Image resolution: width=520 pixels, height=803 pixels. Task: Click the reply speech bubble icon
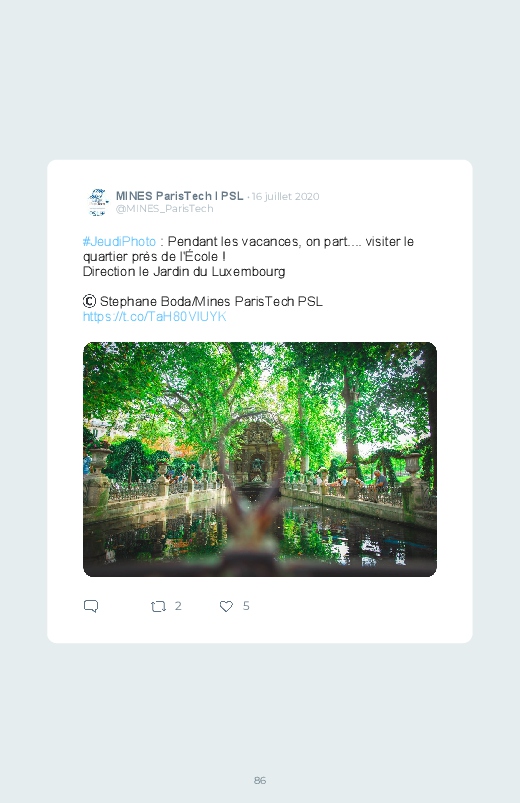point(91,606)
